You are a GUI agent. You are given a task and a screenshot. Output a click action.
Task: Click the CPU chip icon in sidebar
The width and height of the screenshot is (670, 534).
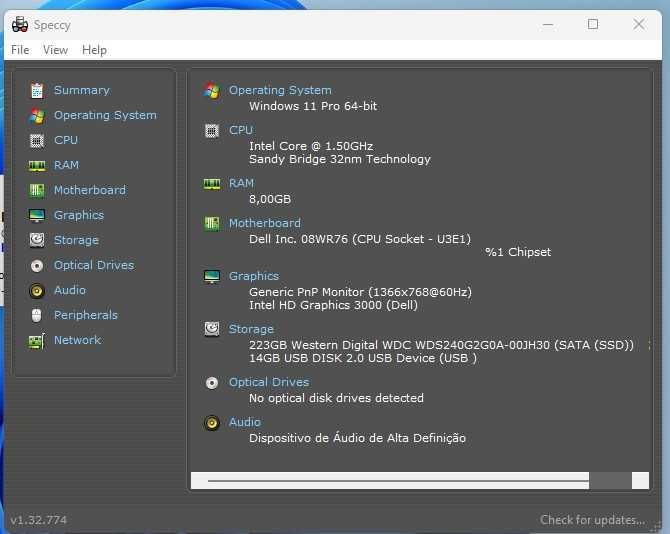point(37,141)
